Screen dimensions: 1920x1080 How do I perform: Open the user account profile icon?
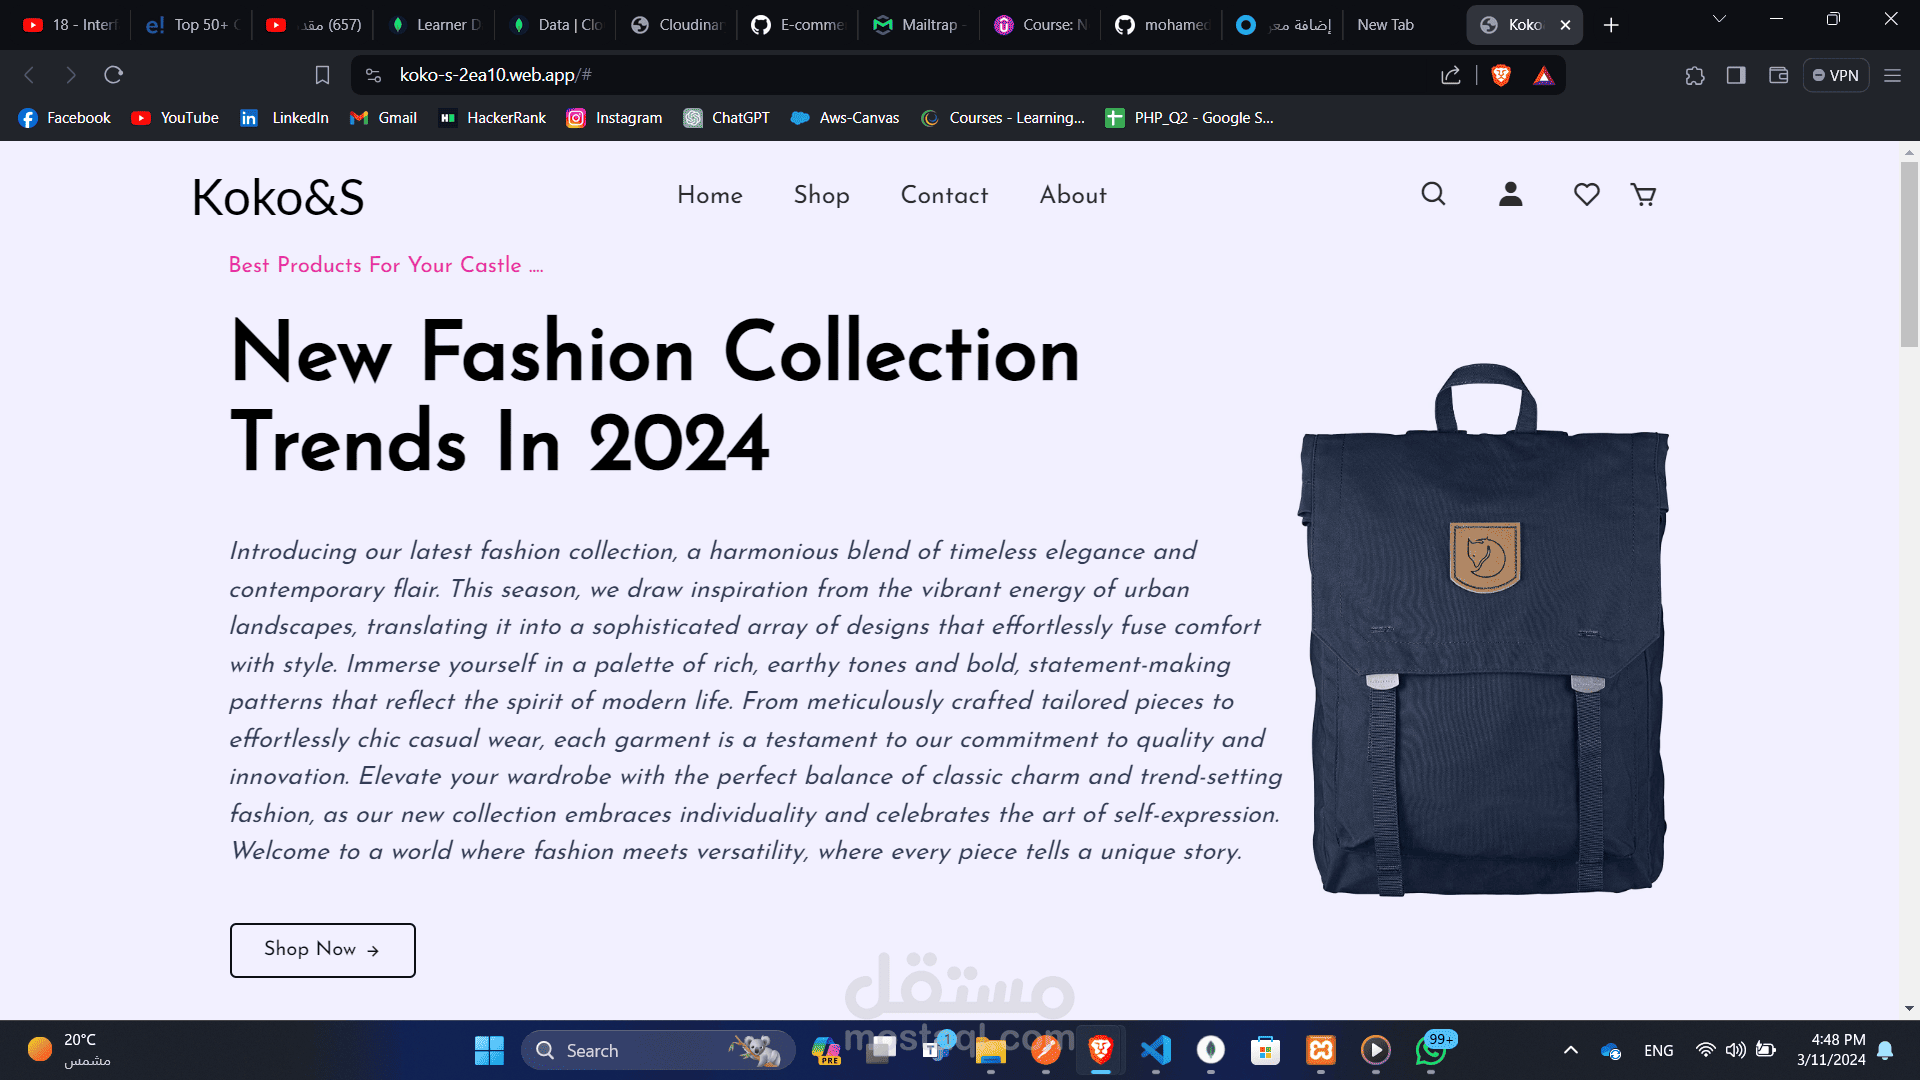(x=1510, y=194)
